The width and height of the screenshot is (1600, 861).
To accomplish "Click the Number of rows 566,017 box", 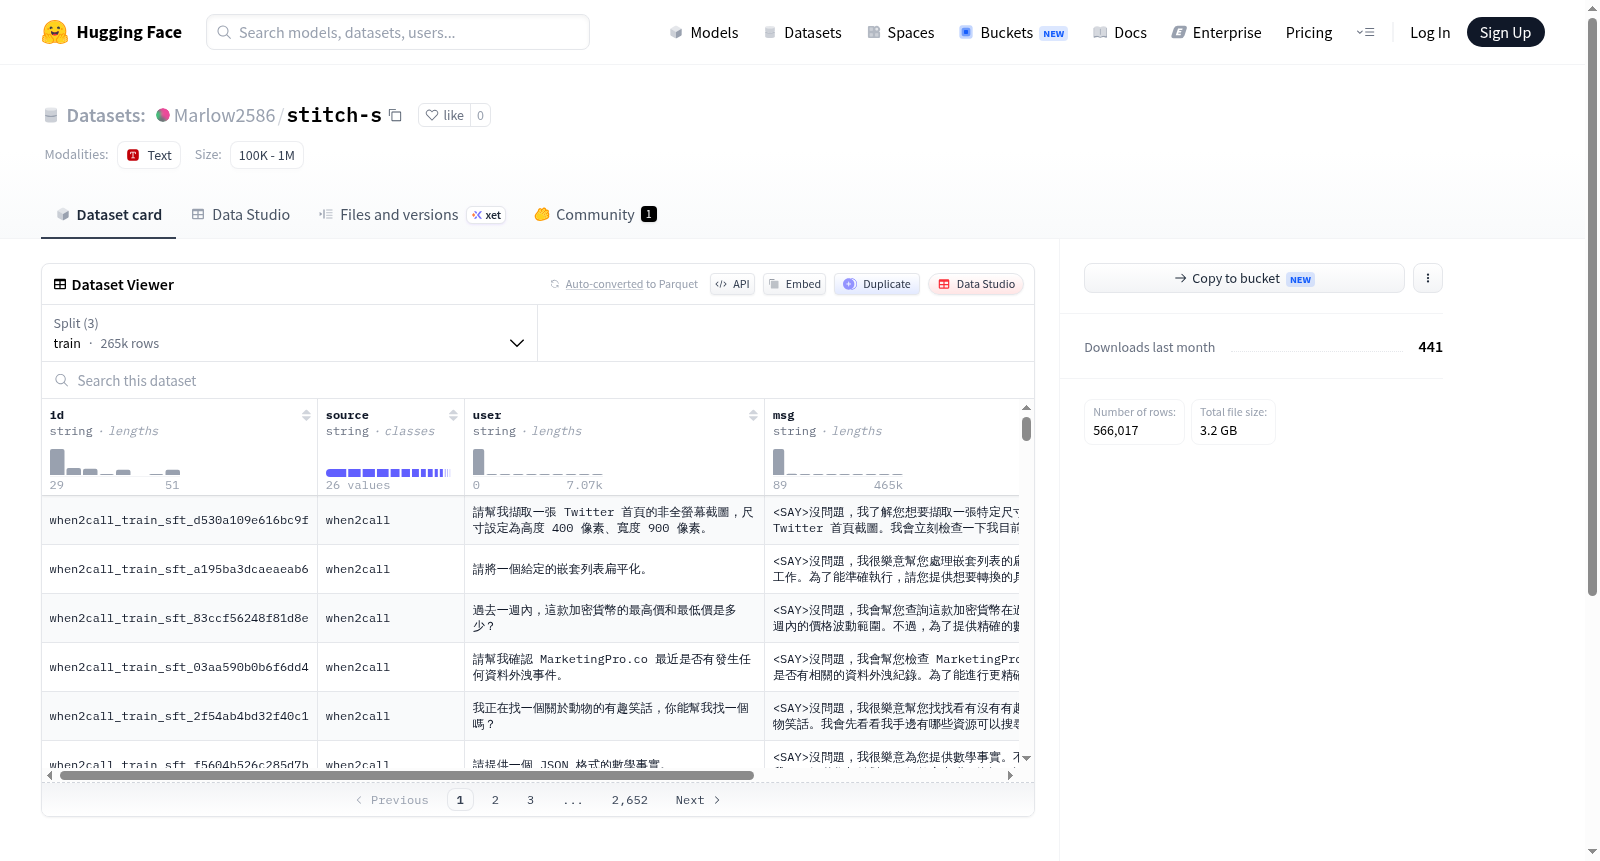I will click(x=1134, y=422).
